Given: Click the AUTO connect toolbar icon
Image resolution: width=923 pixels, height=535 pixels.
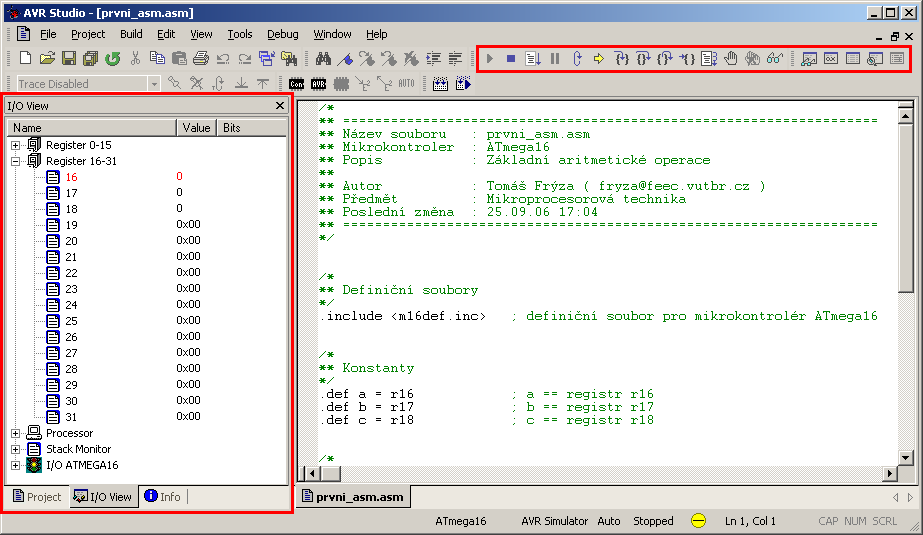Looking at the screenshot, I should (407, 84).
